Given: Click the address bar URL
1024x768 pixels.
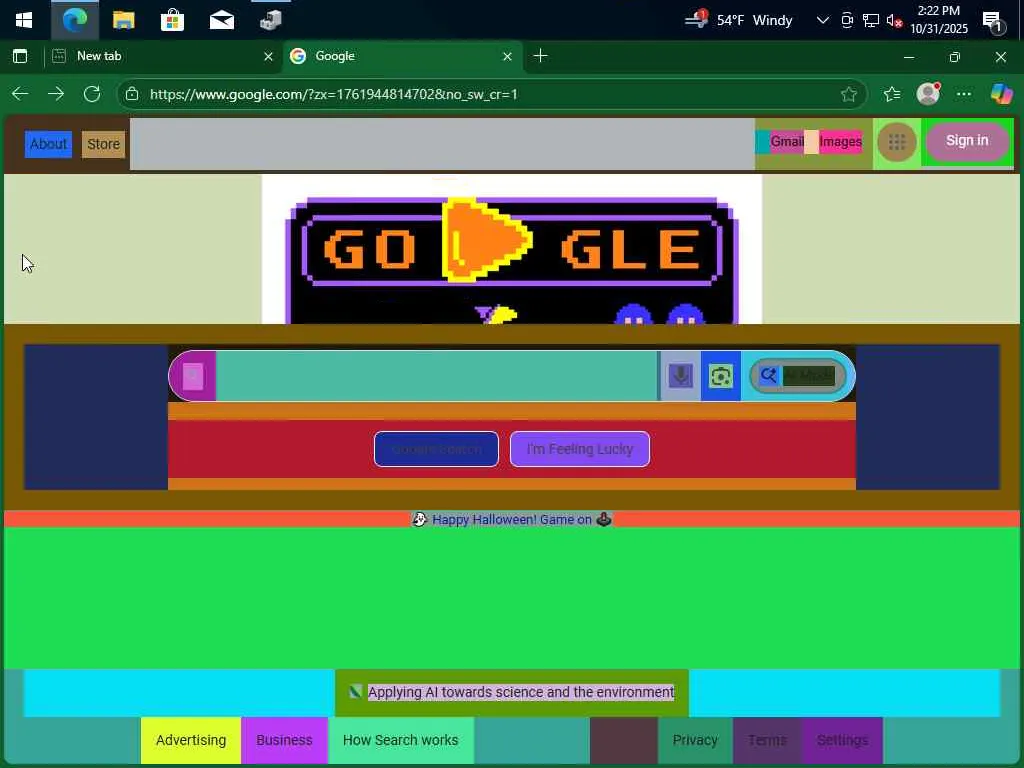Looking at the screenshot, I should click(334, 94).
